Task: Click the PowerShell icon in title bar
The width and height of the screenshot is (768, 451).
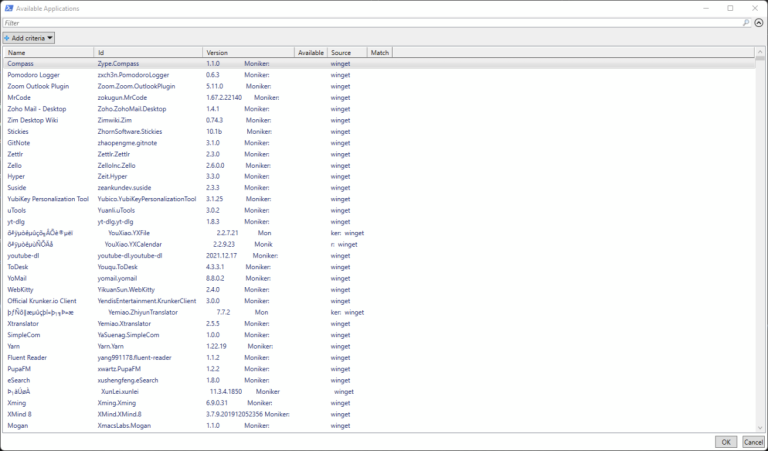Action: click(9, 8)
